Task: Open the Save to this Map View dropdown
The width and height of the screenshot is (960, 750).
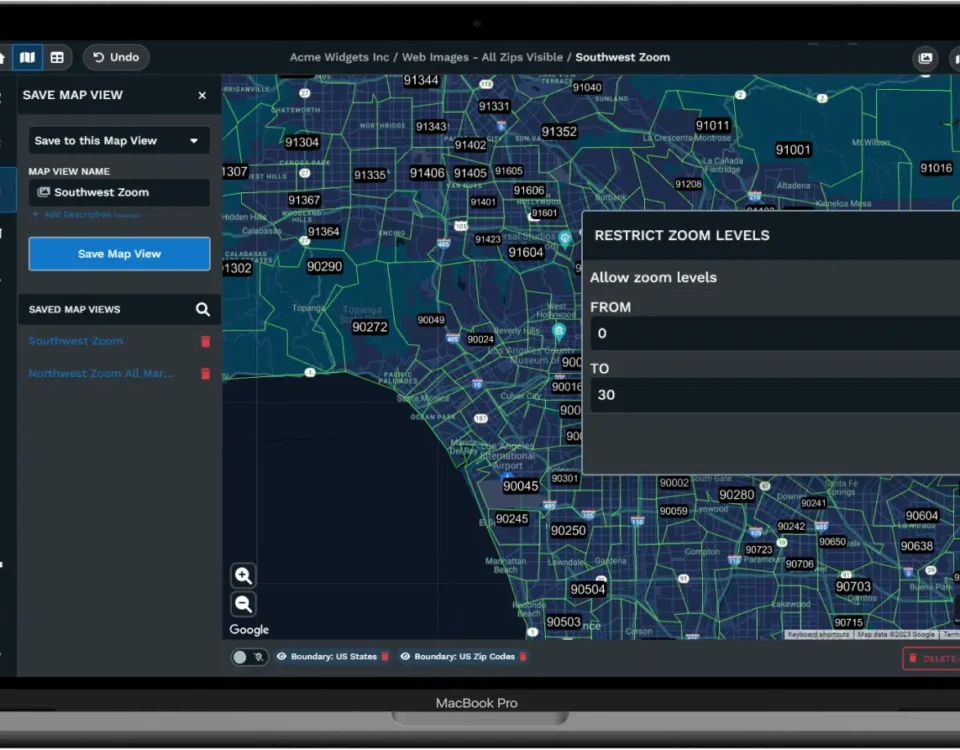Action: click(x=118, y=140)
